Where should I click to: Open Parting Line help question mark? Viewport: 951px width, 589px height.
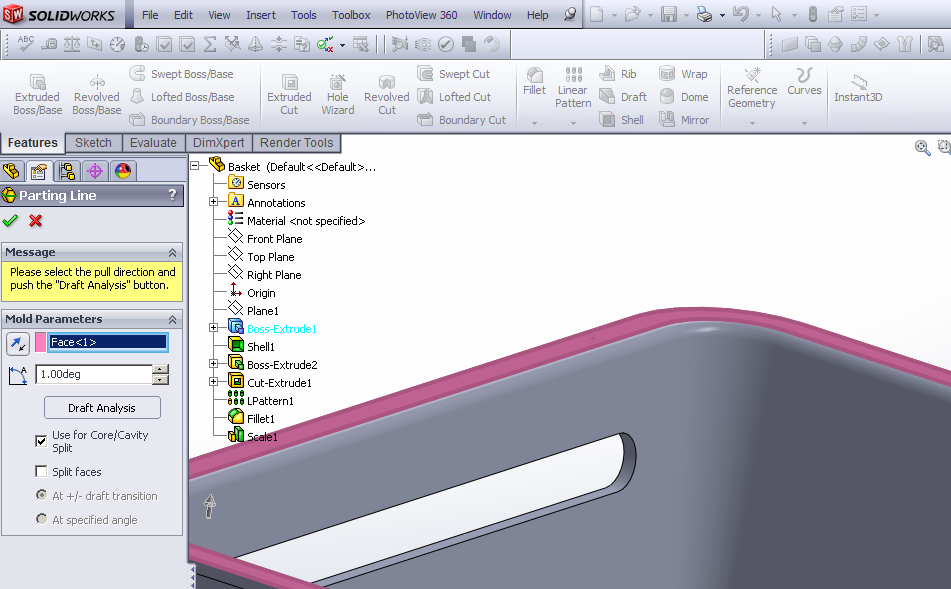[172, 195]
